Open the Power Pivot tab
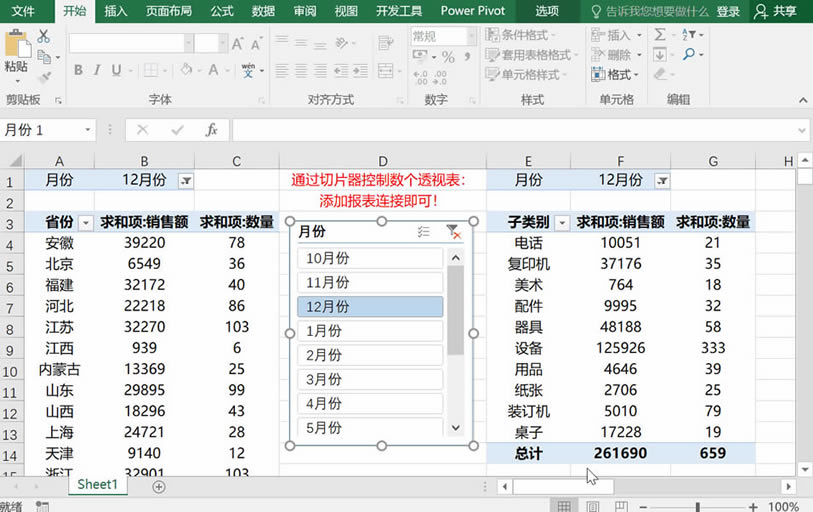Image resolution: width=813 pixels, height=512 pixels. tap(473, 11)
